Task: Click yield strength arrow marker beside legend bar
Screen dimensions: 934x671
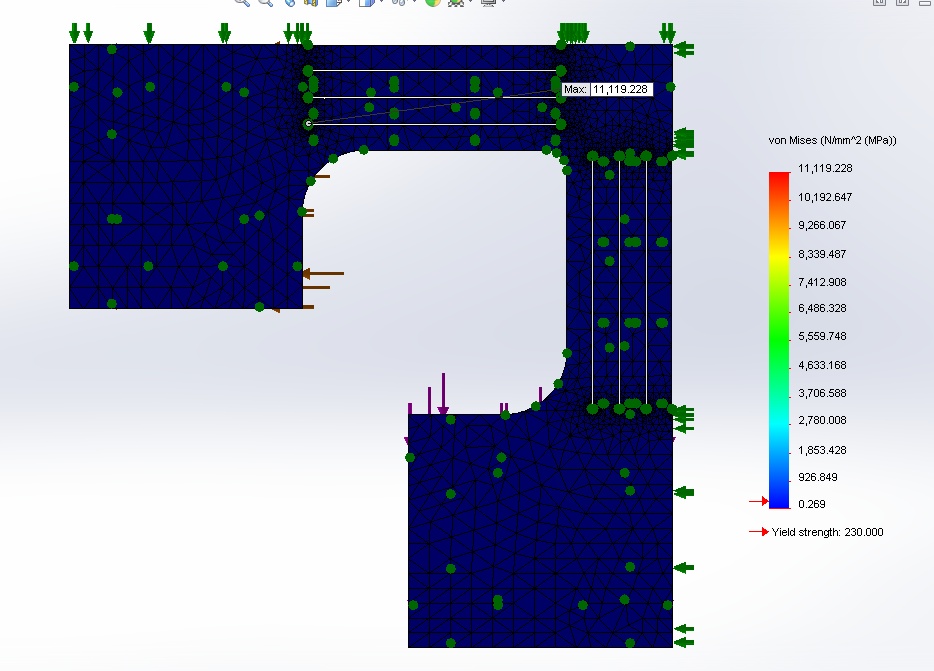Action: click(x=758, y=502)
